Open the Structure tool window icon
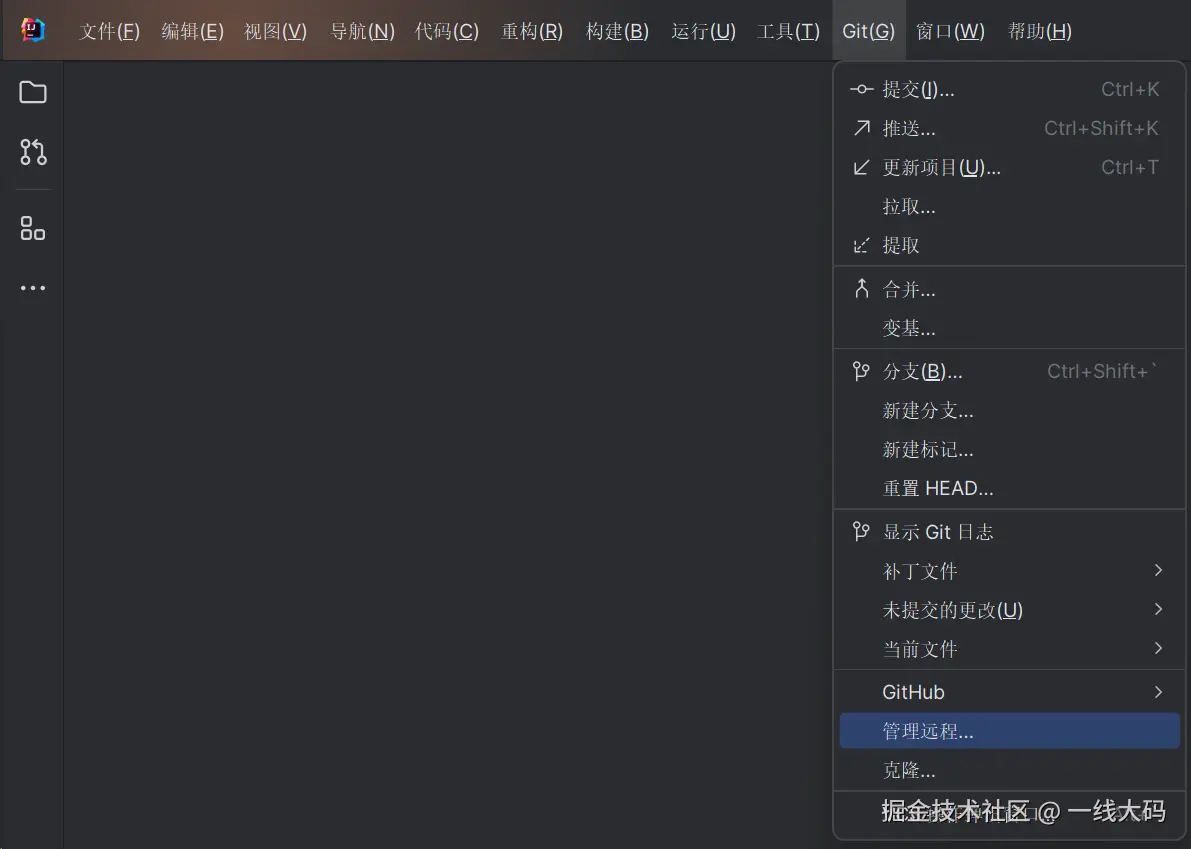Image resolution: width=1191 pixels, height=849 pixels. [33, 228]
